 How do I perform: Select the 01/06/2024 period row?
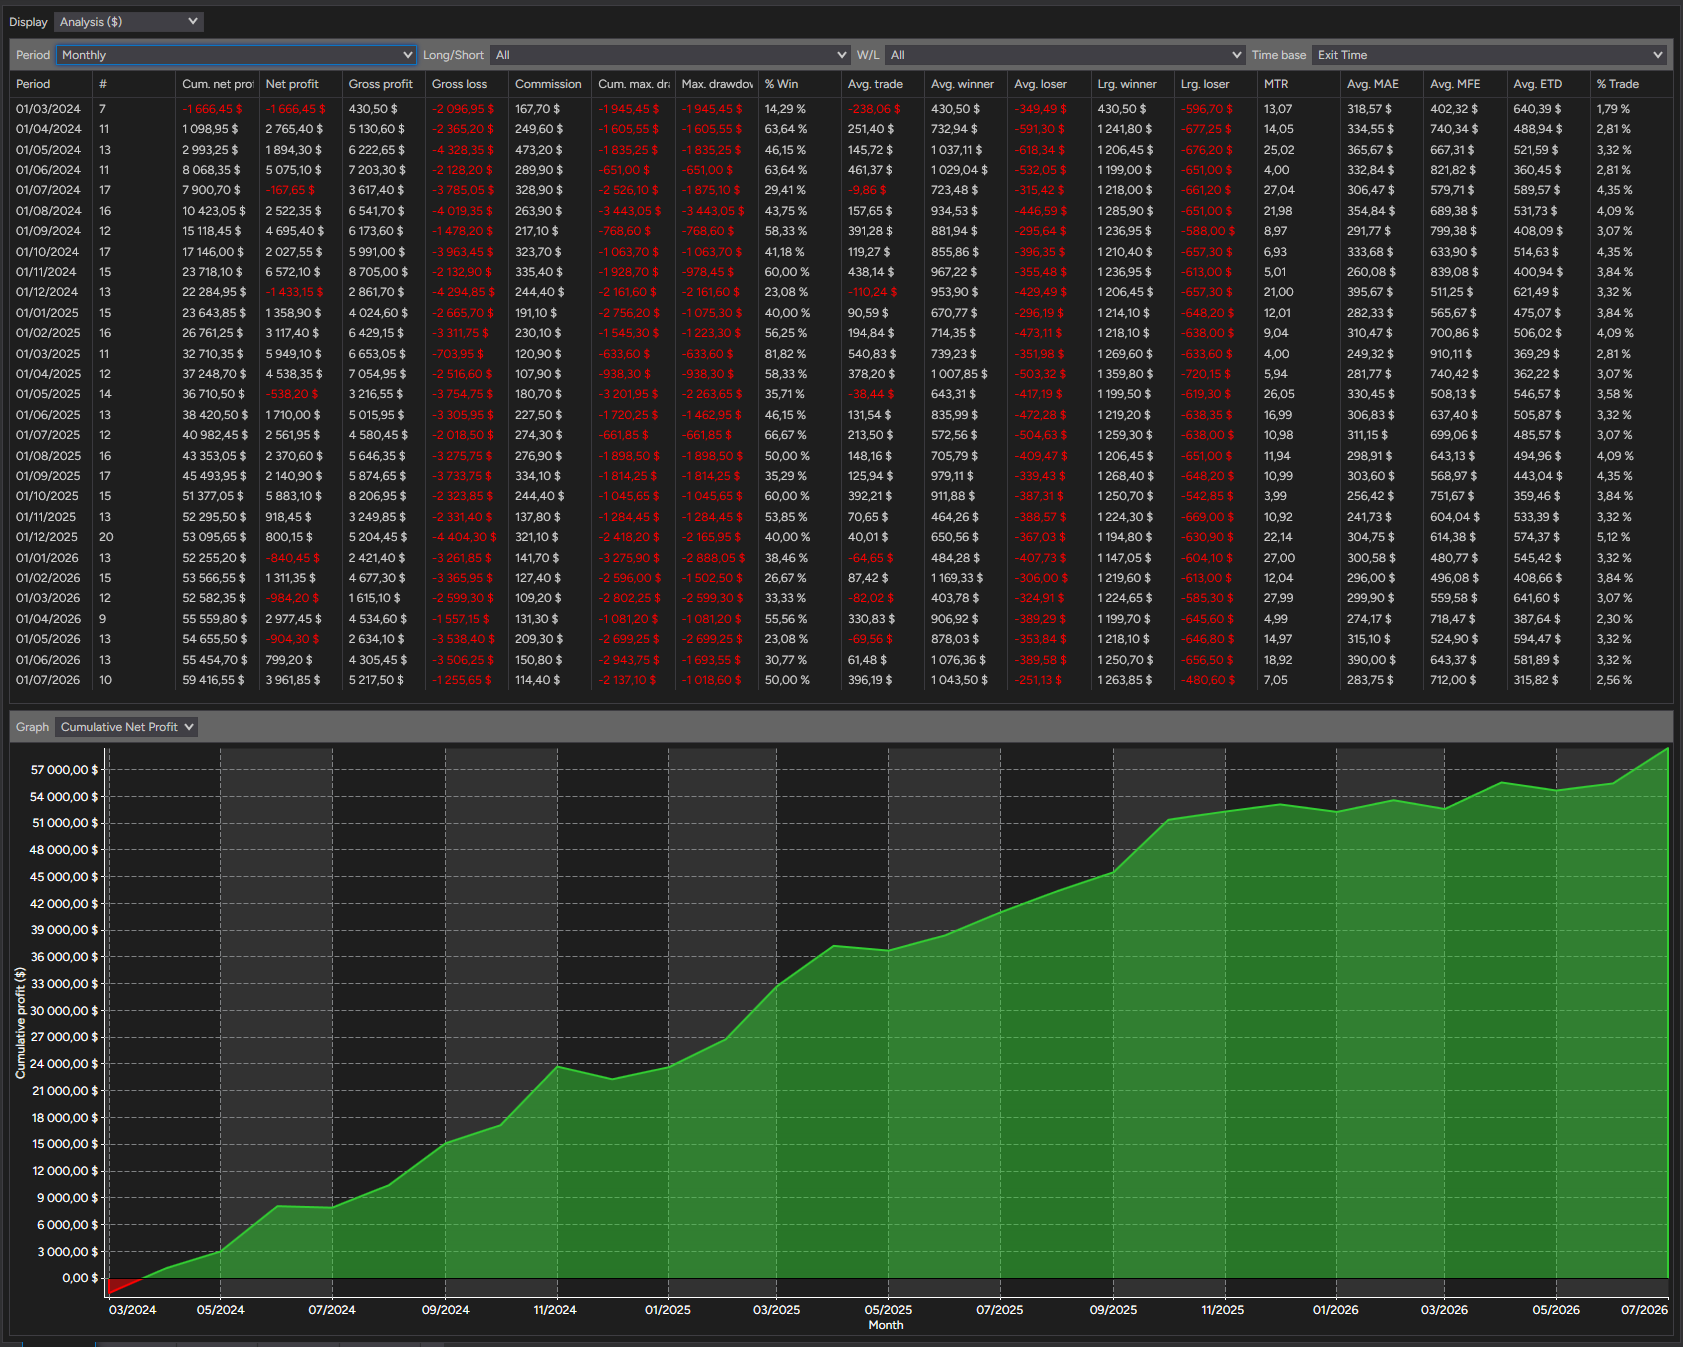[841, 170]
